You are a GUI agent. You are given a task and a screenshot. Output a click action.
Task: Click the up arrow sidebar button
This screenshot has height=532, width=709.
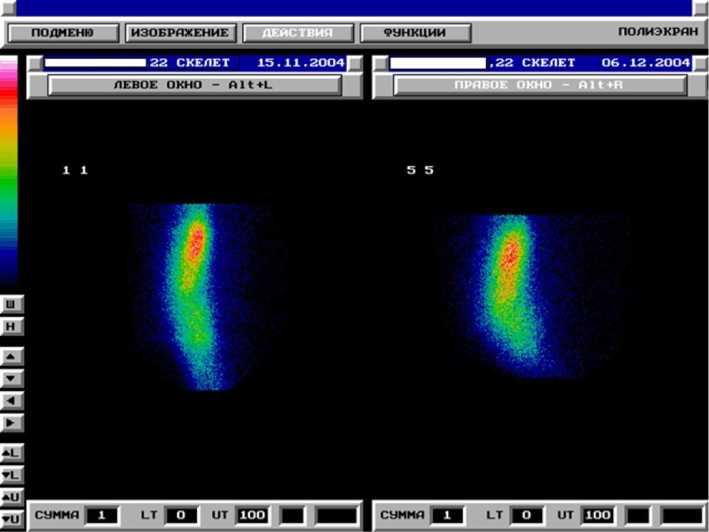[11, 357]
